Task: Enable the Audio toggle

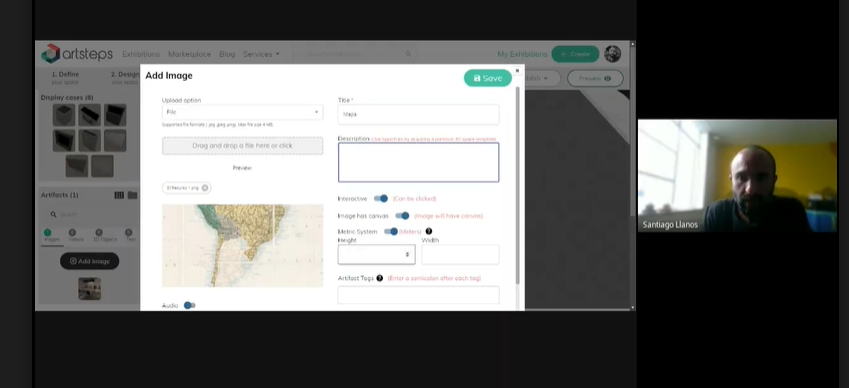Action: click(189, 305)
